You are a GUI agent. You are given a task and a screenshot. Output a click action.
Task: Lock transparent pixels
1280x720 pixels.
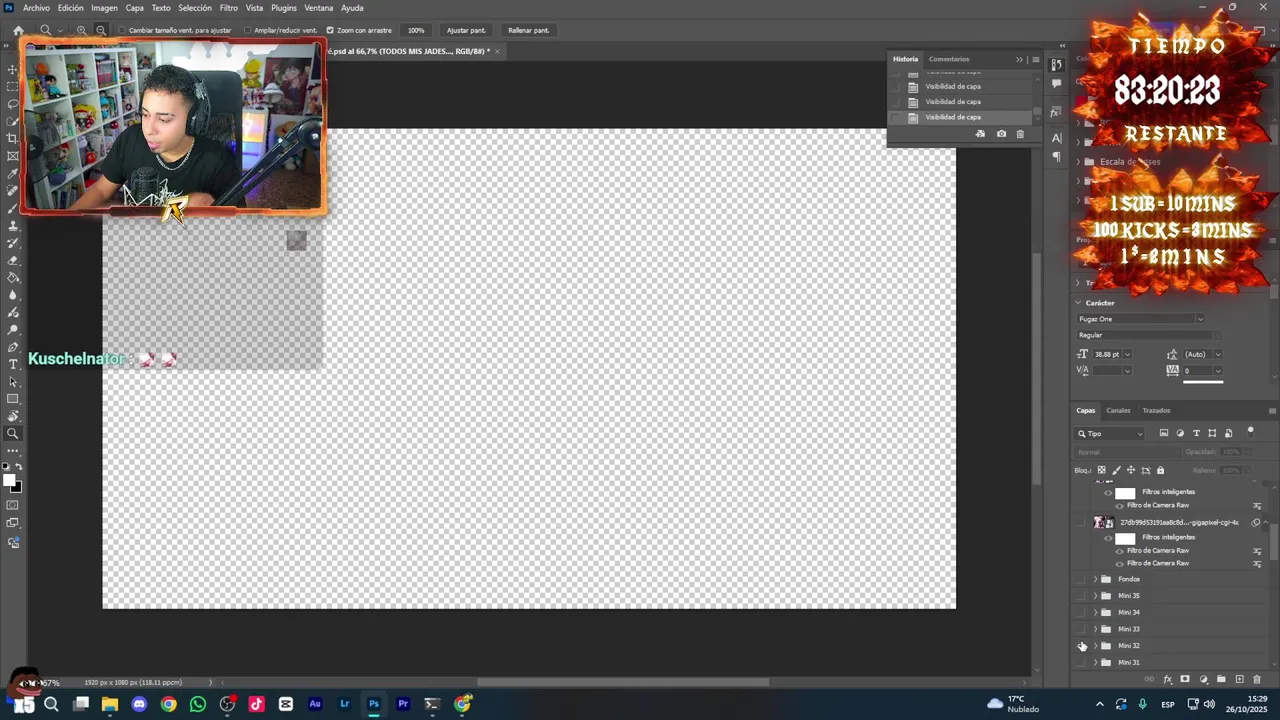(x=1102, y=470)
